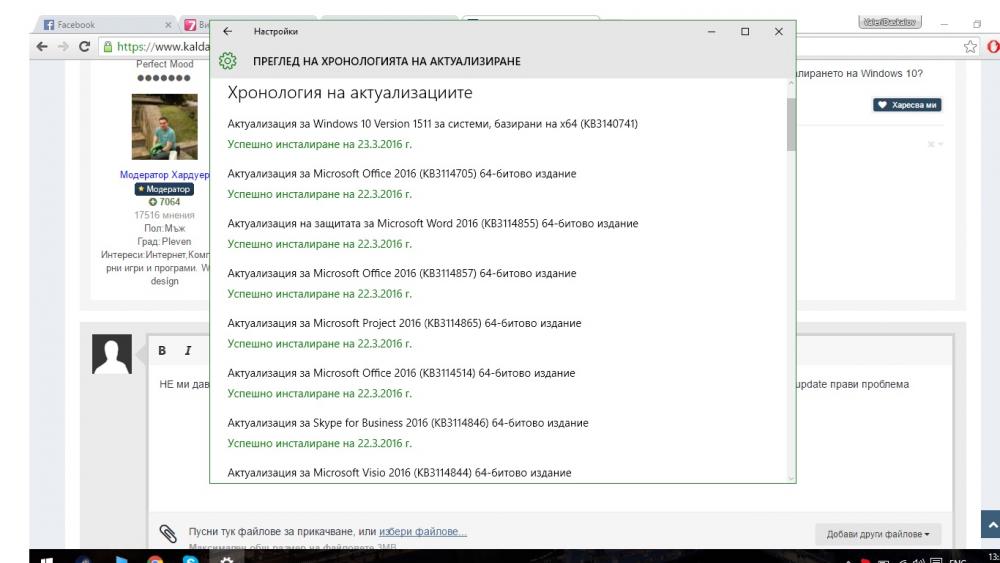Viewport: 1000px width, 563px height.
Task: Close the Facebook tab
Action: click(x=168, y=25)
